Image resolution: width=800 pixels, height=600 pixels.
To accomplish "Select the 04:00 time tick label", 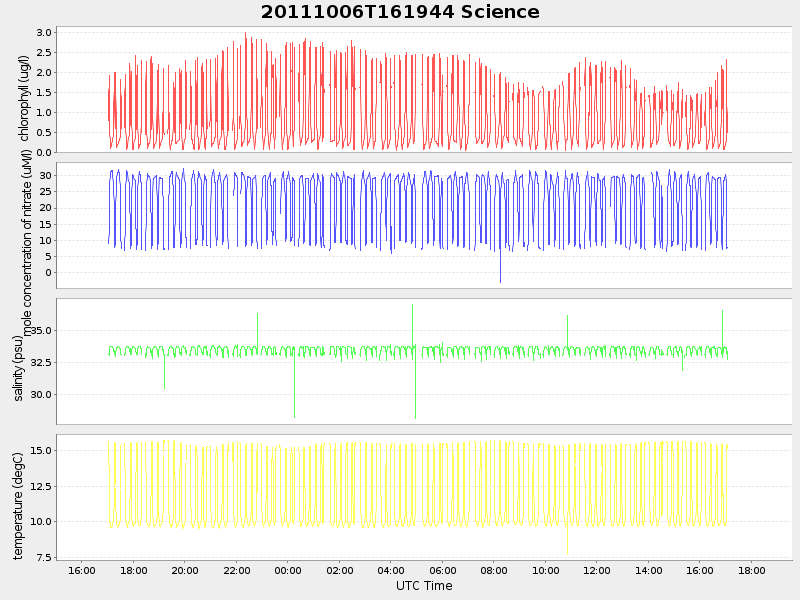I will 391,570.
